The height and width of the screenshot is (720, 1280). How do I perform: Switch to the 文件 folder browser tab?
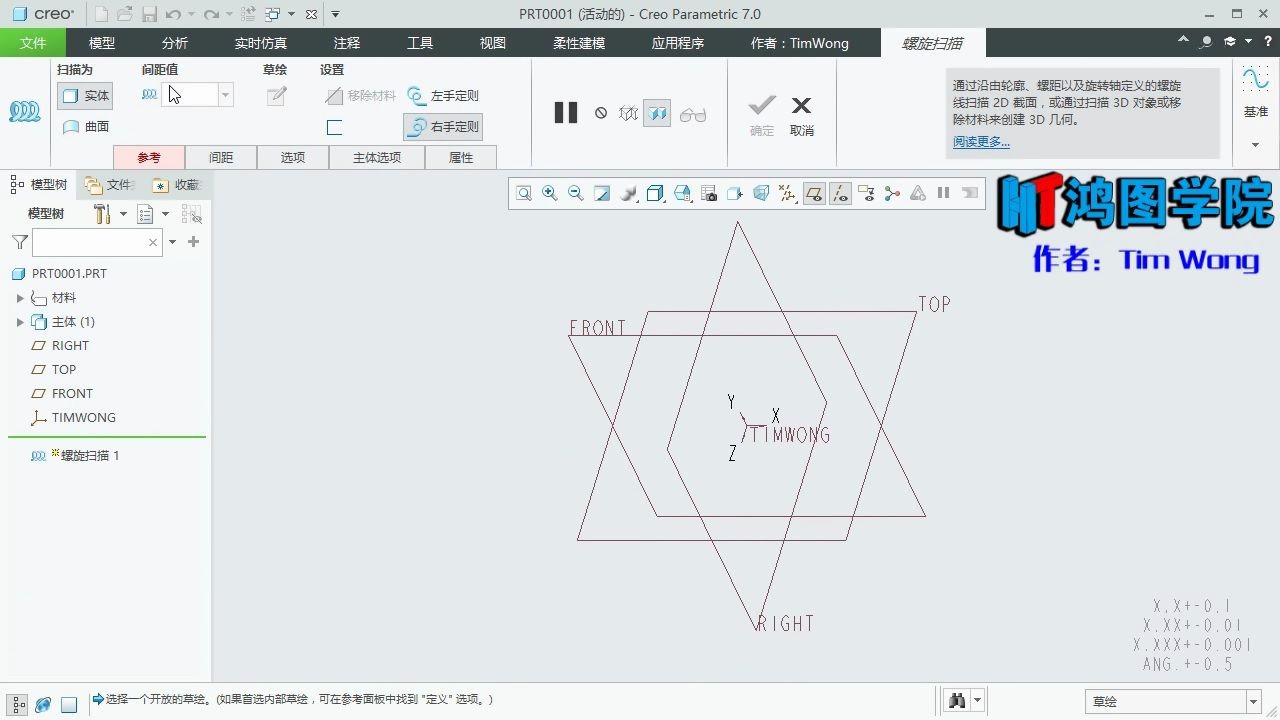click(x=110, y=185)
